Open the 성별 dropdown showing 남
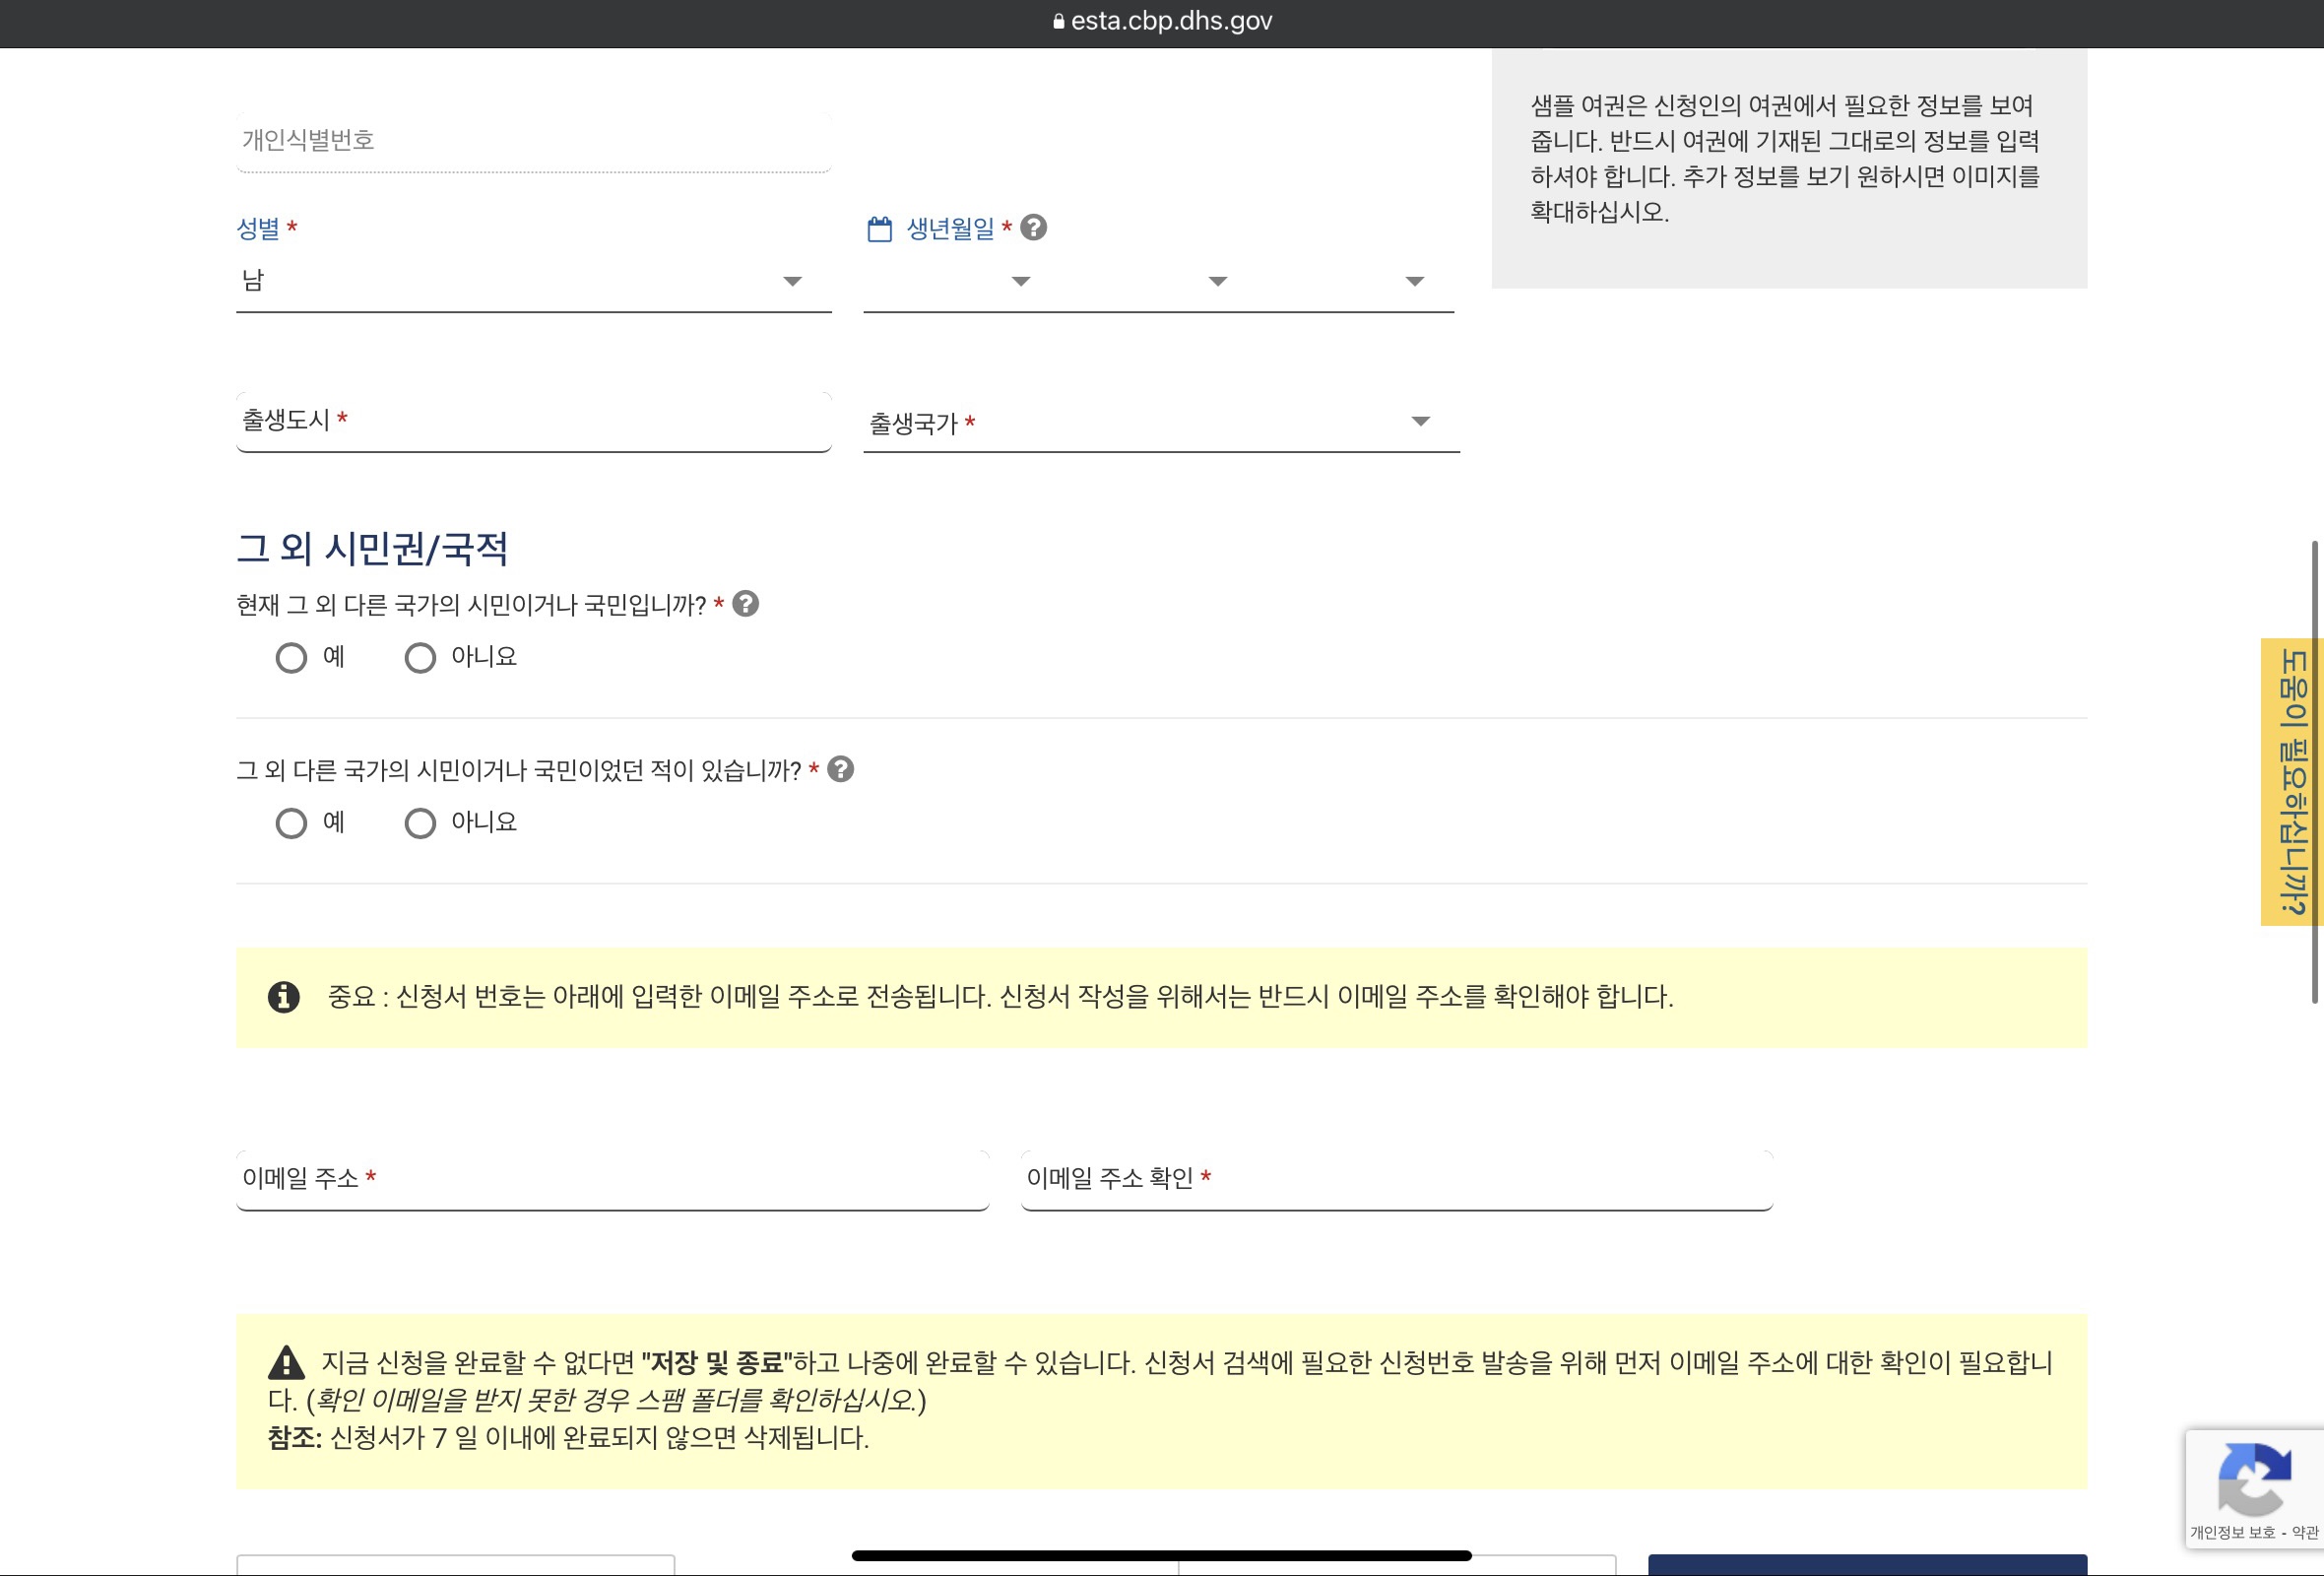The height and width of the screenshot is (1576, 2324). click(533, 282)
